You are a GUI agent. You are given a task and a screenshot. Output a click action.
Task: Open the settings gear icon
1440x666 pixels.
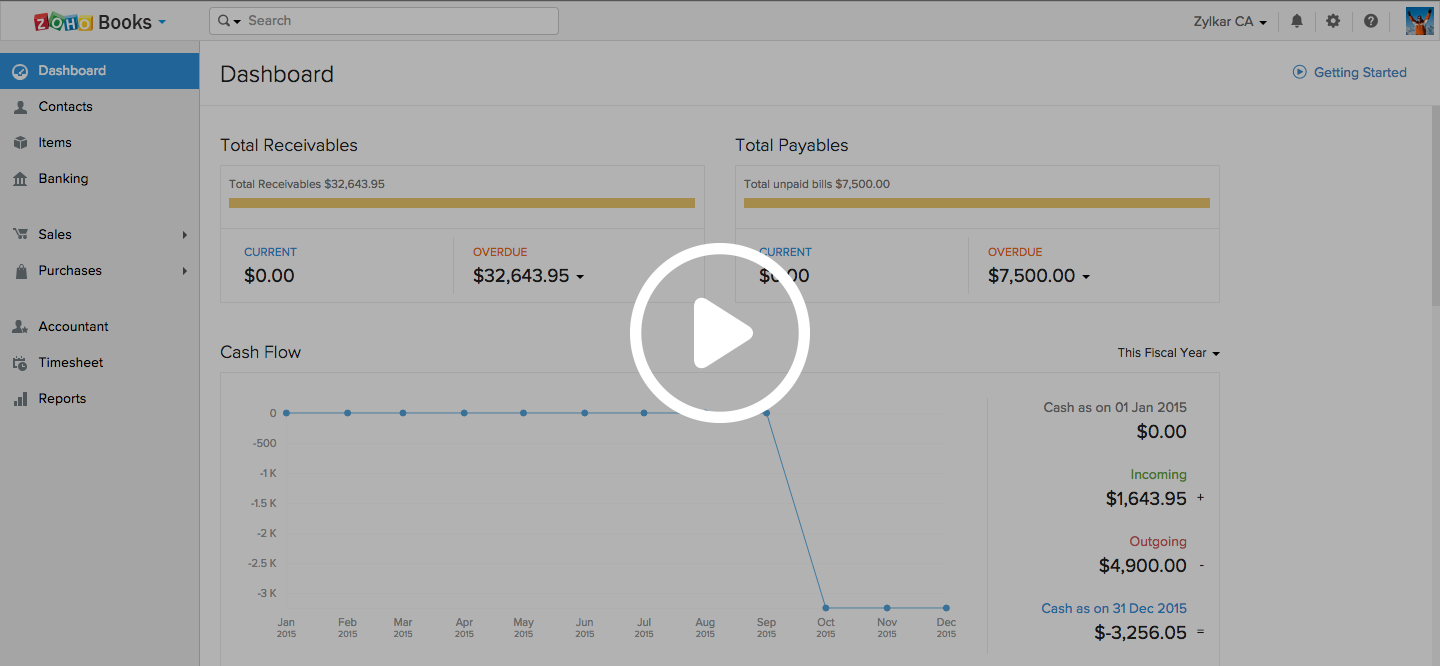(x=1333, y=21)
